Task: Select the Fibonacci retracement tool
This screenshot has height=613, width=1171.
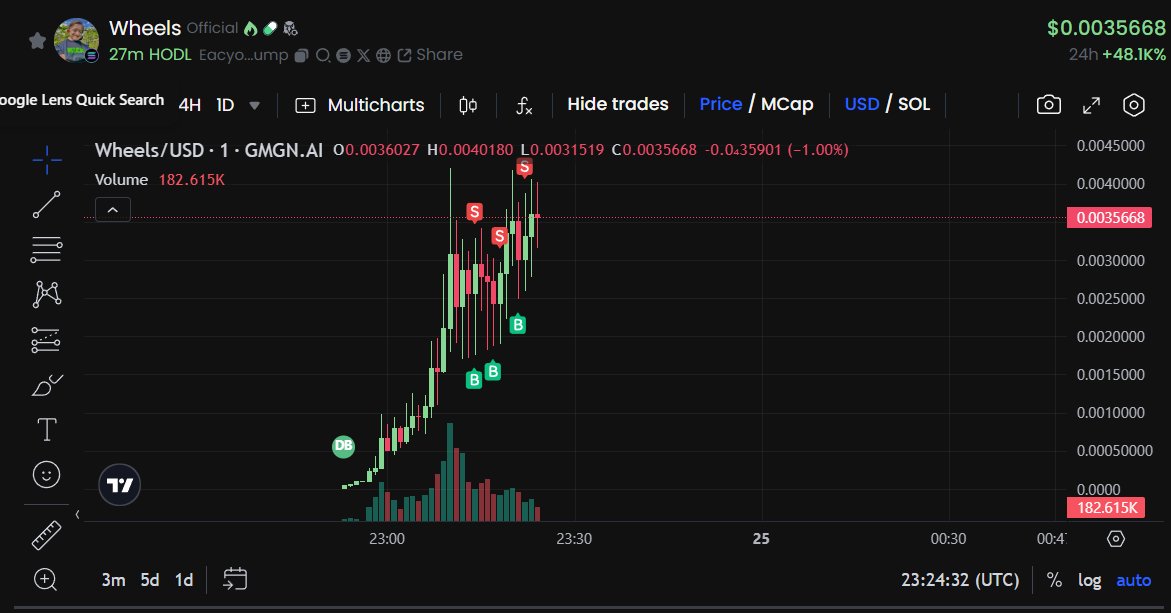Action: point(46,249)
